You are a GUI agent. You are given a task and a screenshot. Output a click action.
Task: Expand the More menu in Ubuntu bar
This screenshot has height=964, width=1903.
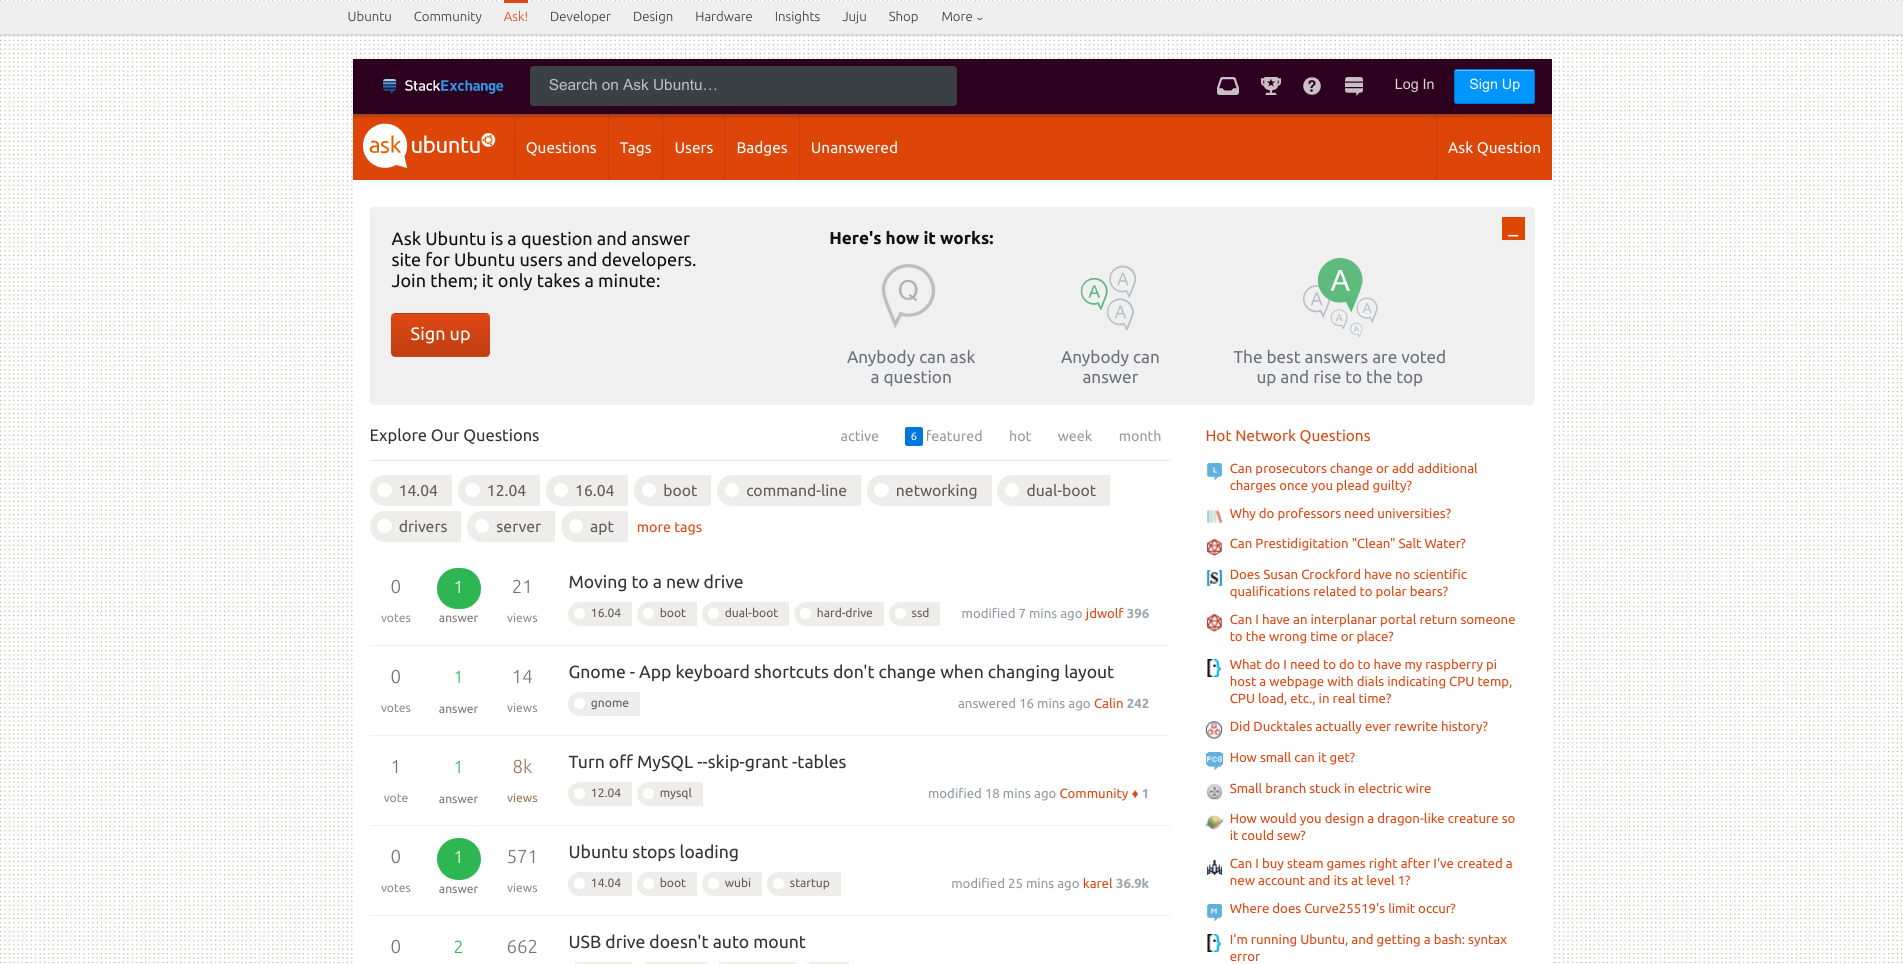tap(962, 17)
